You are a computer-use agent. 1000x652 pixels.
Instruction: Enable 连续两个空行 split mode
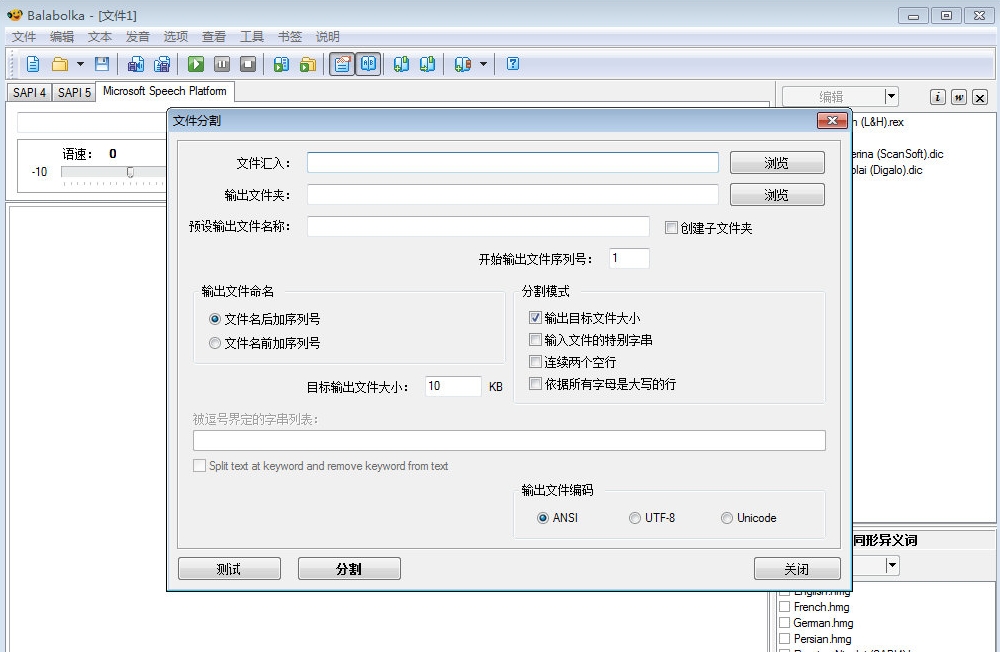click(x=535, y=362)
